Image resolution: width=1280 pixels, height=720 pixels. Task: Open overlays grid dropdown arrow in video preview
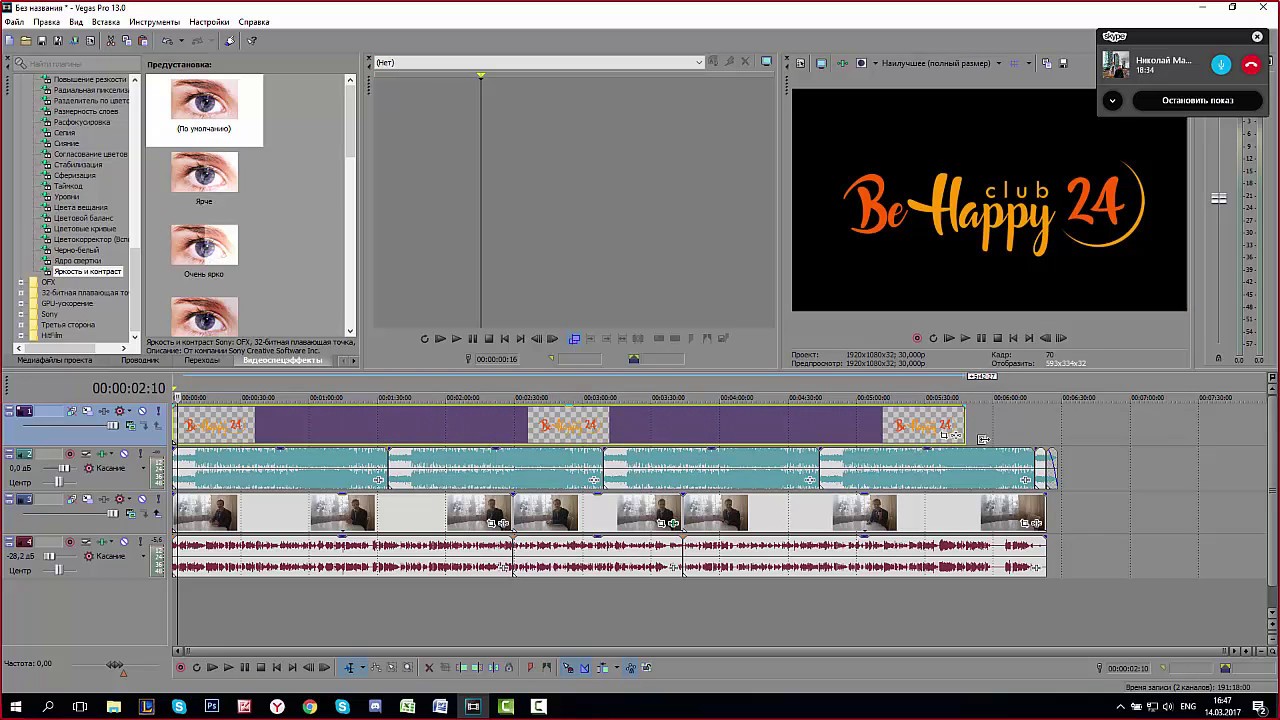[1030, 63]
